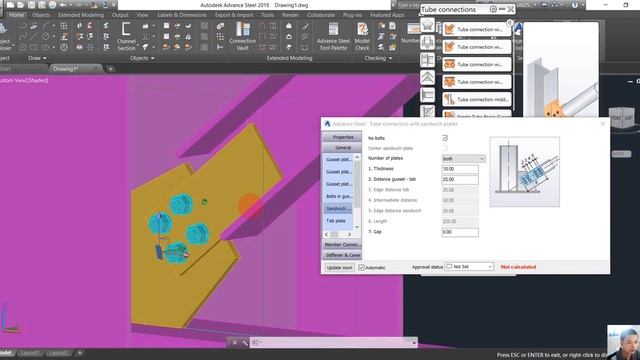
Task: Select the Tab plate section in dialog
Action: [x=336, y=220]
